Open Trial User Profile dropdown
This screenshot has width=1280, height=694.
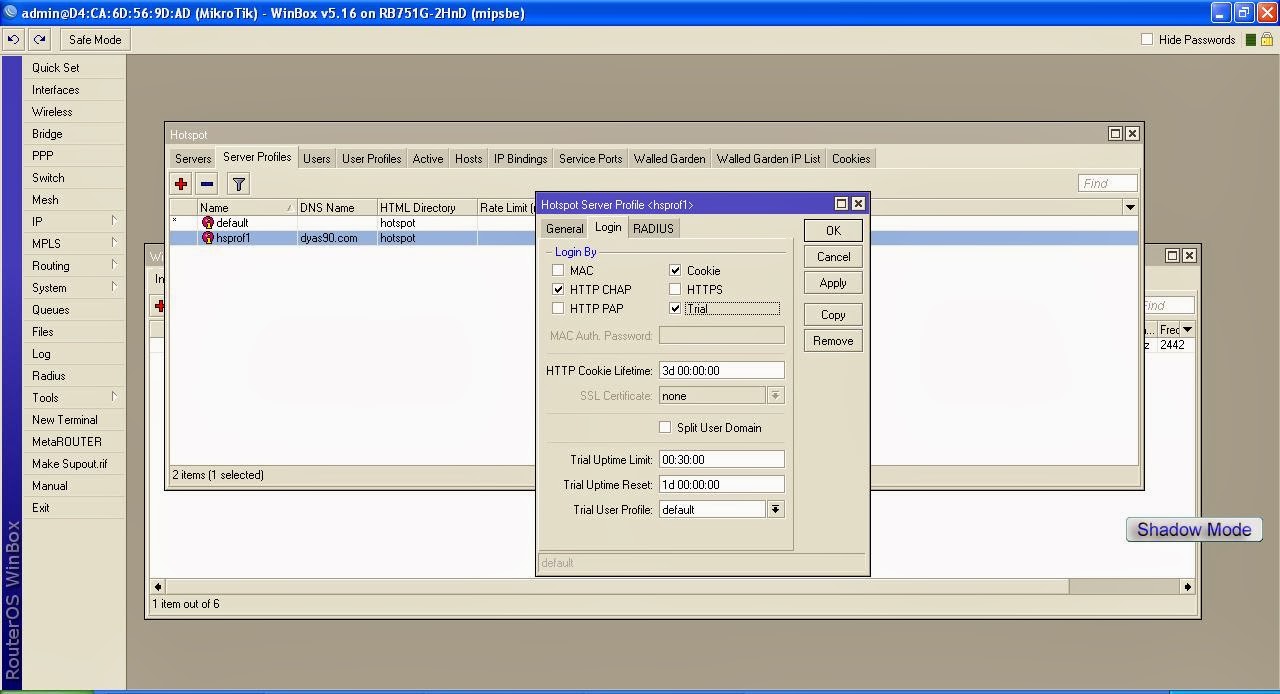point(775,509)
